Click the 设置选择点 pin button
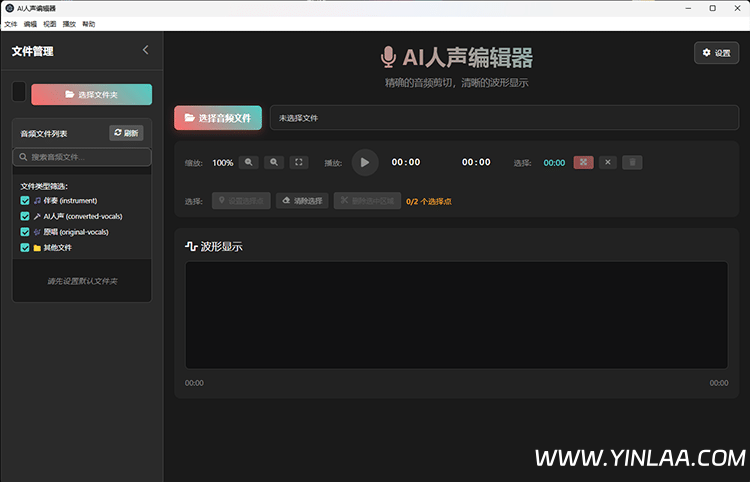Image resolution: width=750 pixels, height=482 pixels. tap(241, 201)
